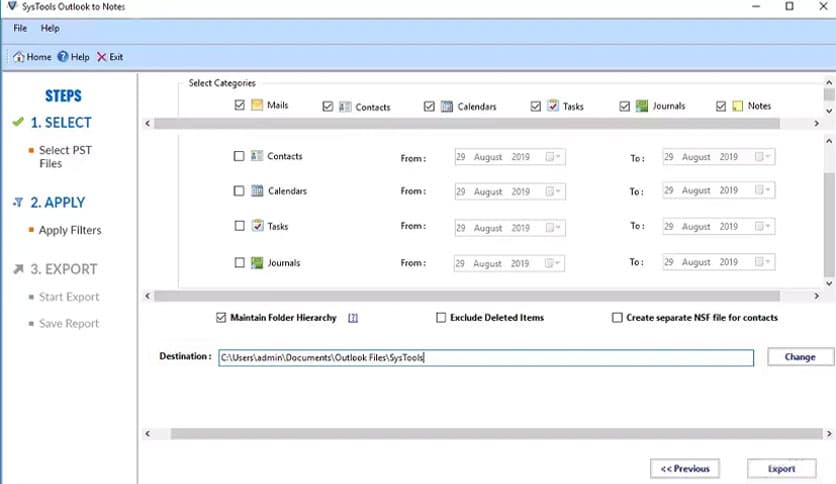Open Journals From date picker dropdown
This screenshot has height=484, width=836.
tap(552, 263)
